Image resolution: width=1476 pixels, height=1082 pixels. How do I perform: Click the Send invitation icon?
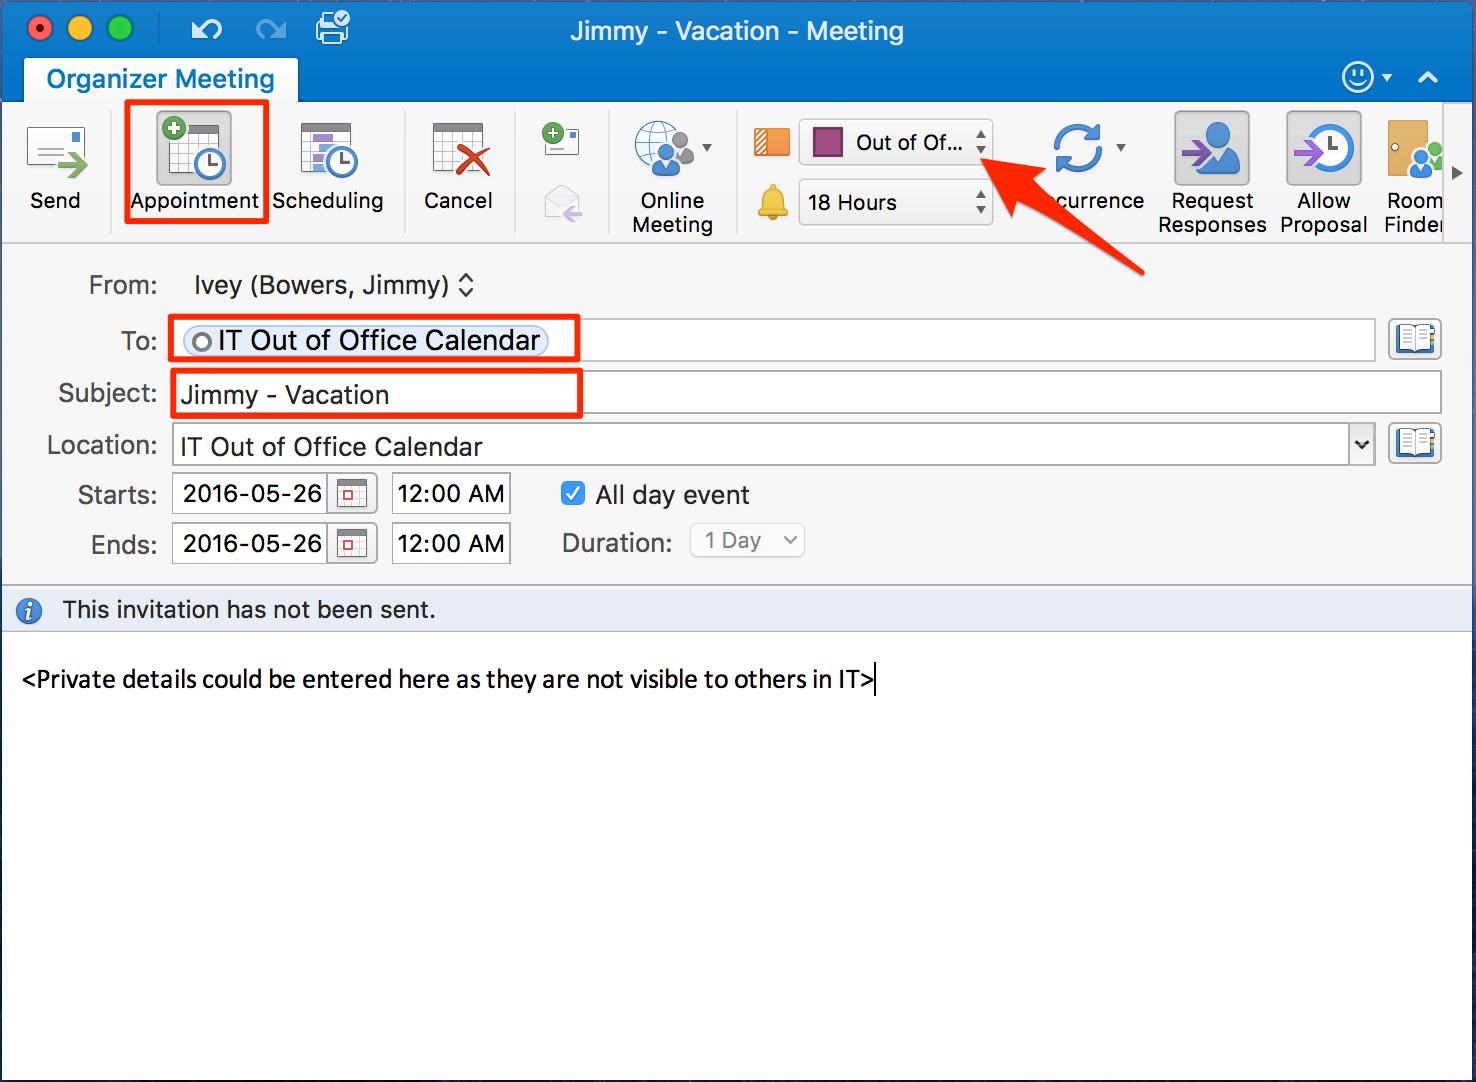(x=56, y=167)
